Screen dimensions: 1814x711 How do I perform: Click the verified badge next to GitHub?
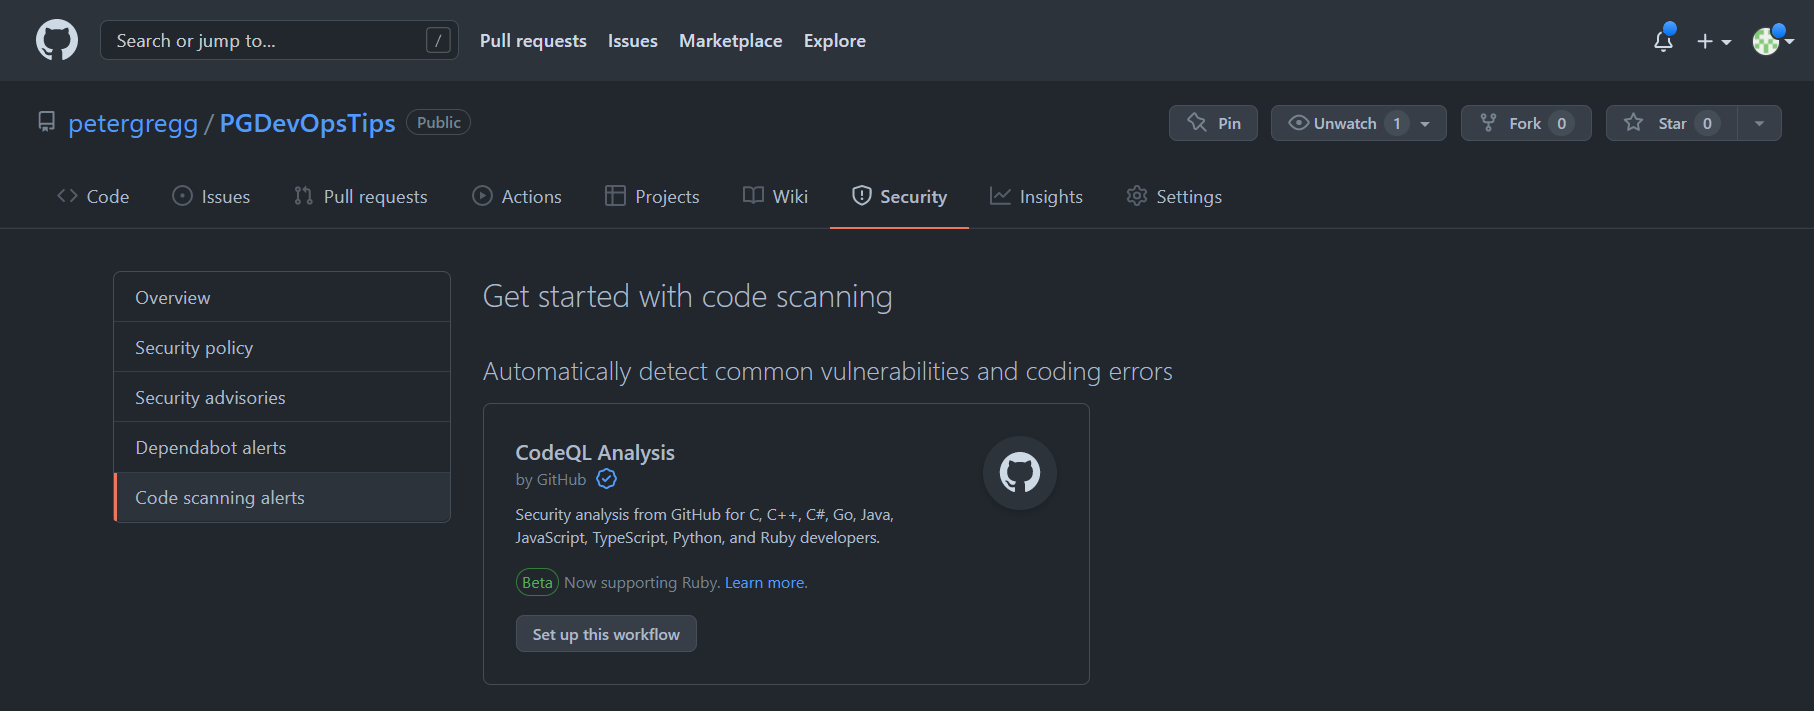click(607, 479)
